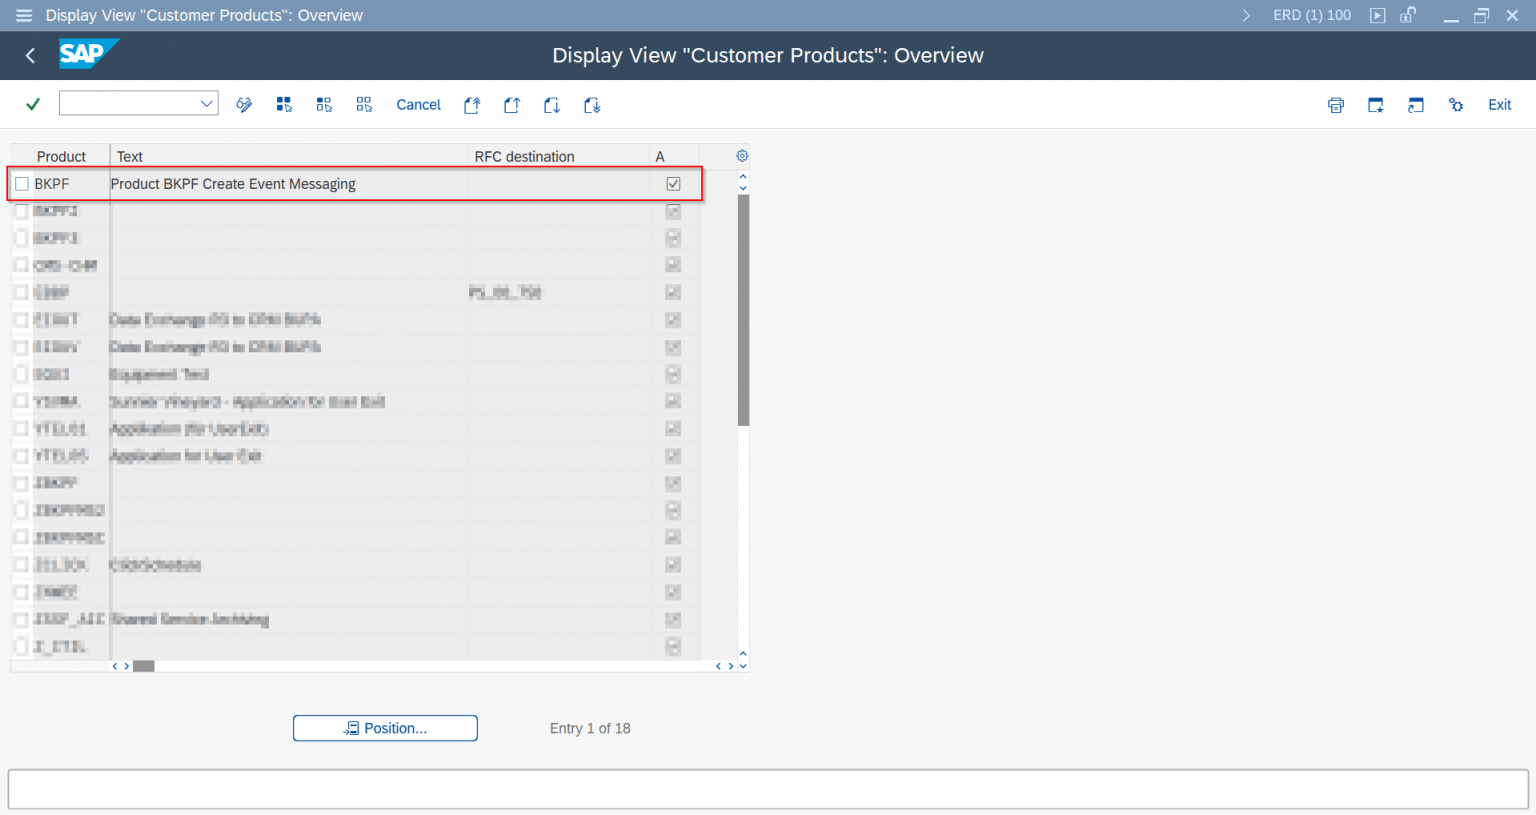Viewport: 1536px width, 815px height.
Task: Select the BKPF row selection checkbox
Action: (22, 184)
